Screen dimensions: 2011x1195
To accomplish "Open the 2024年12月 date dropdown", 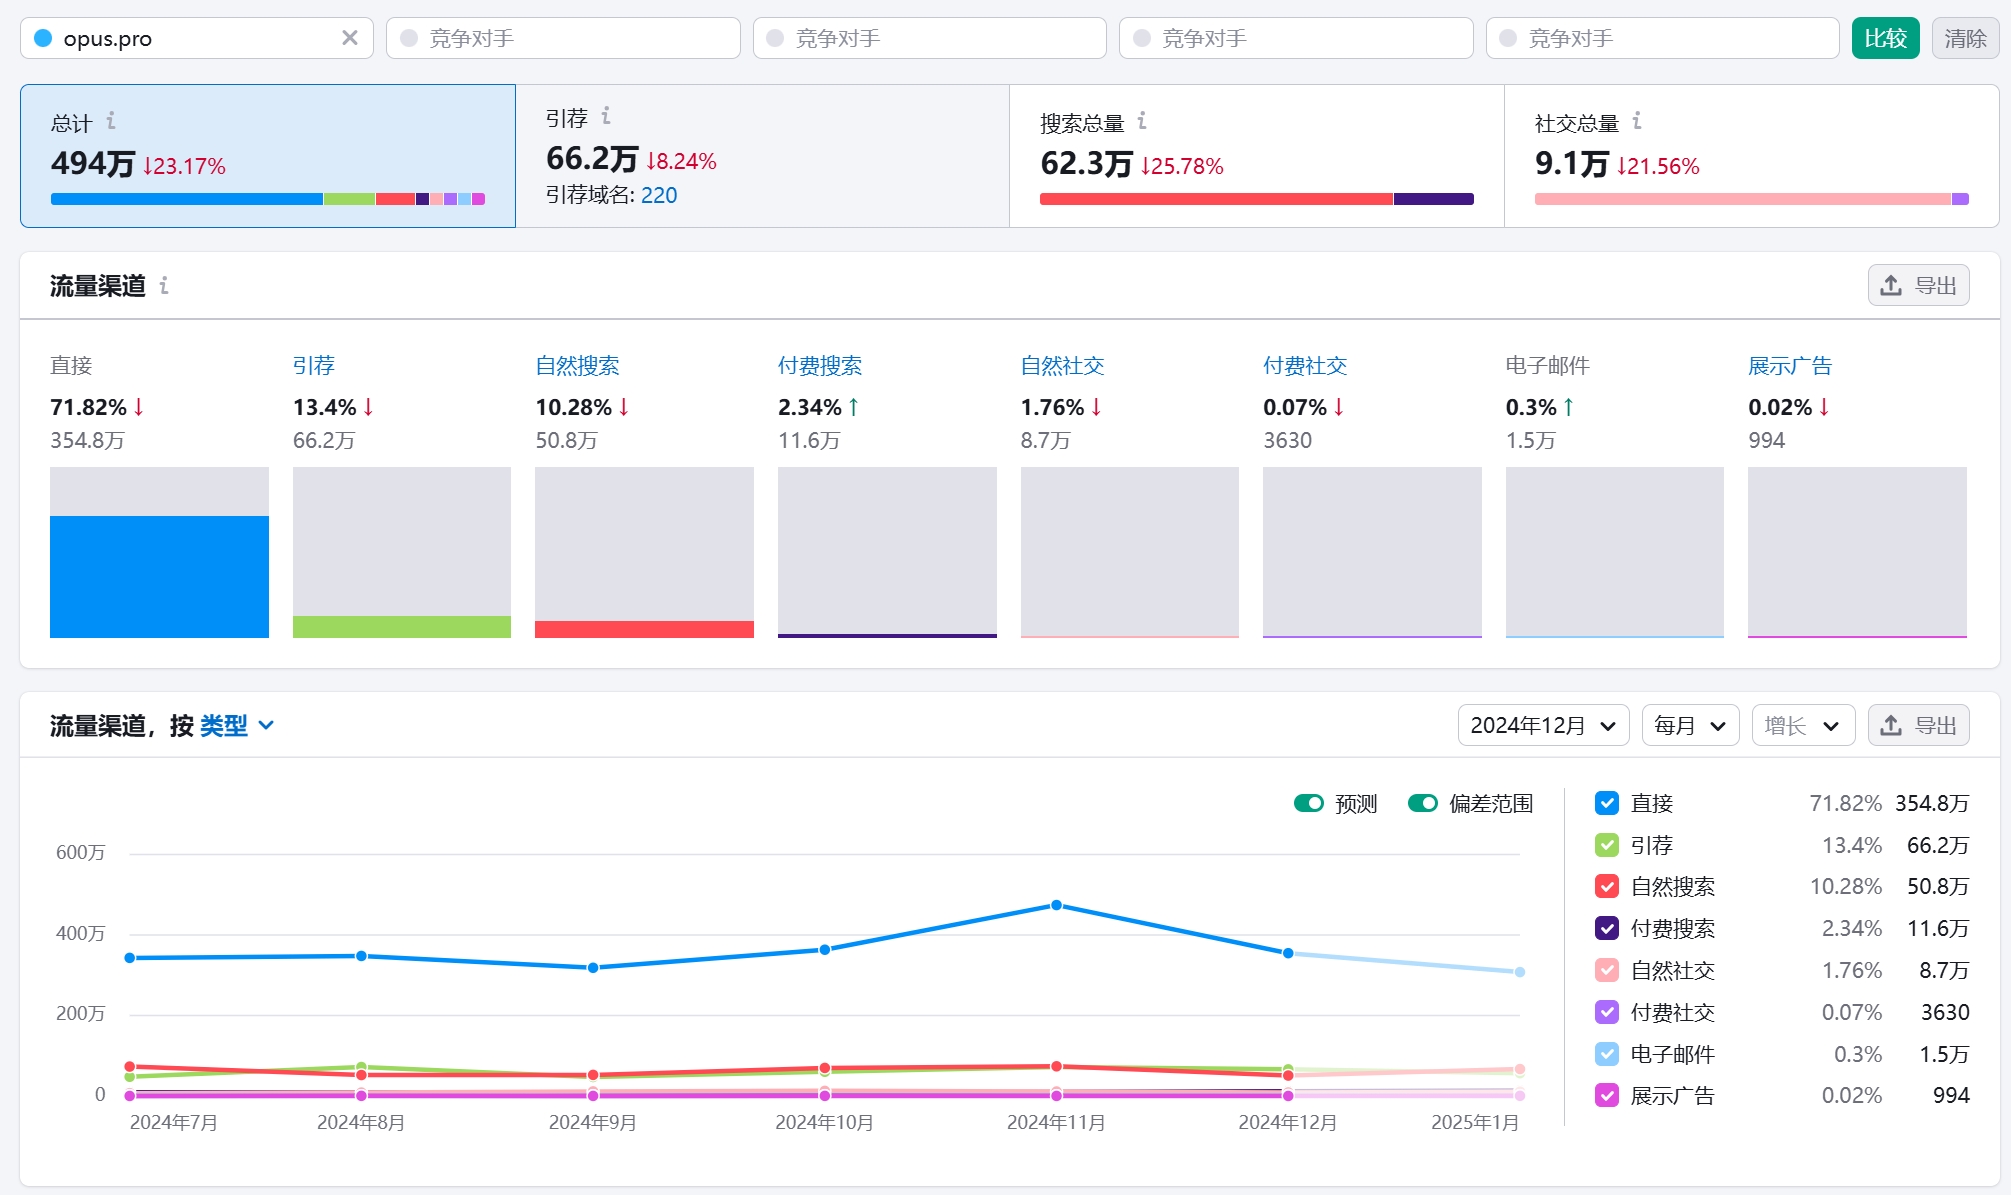I will (x=1542, y=726).
